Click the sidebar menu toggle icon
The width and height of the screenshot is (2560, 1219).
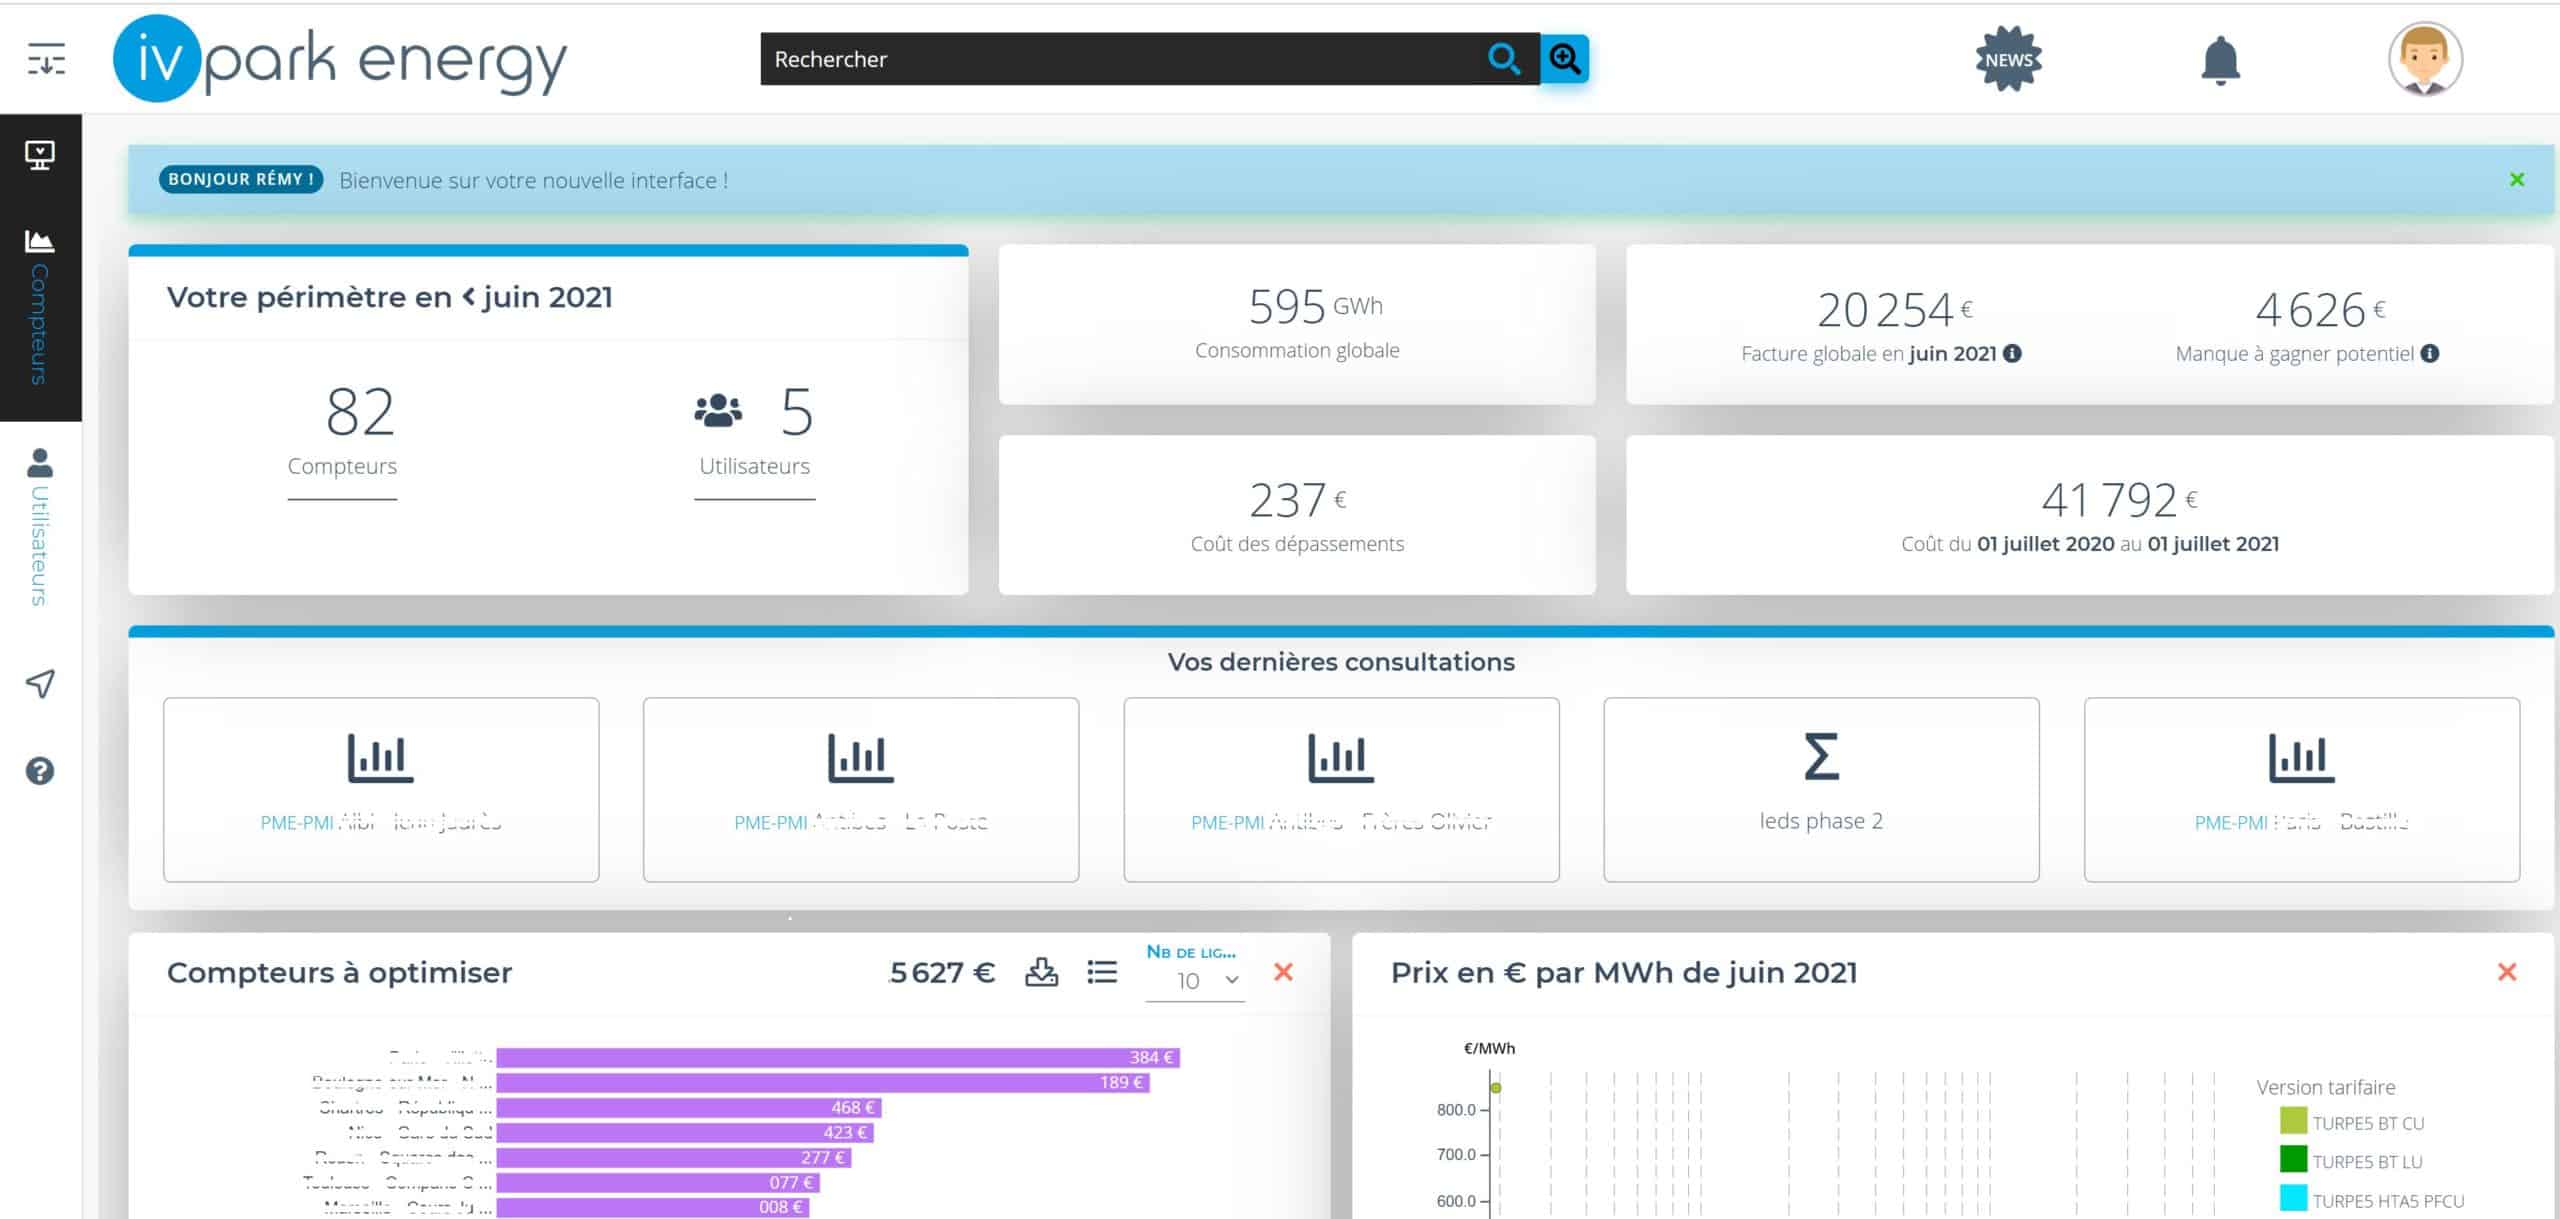tap(46, 59)
